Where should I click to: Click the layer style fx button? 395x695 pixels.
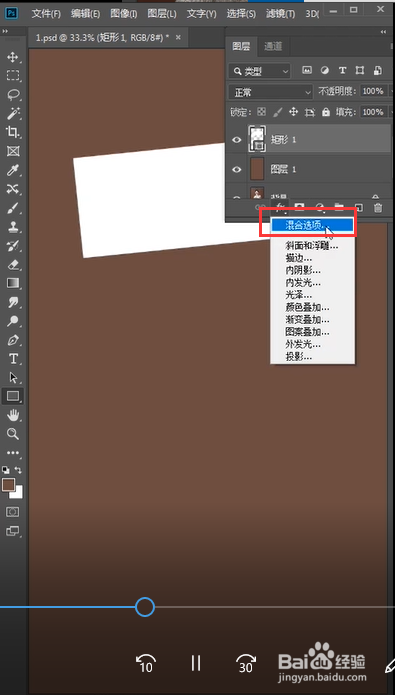280,207
